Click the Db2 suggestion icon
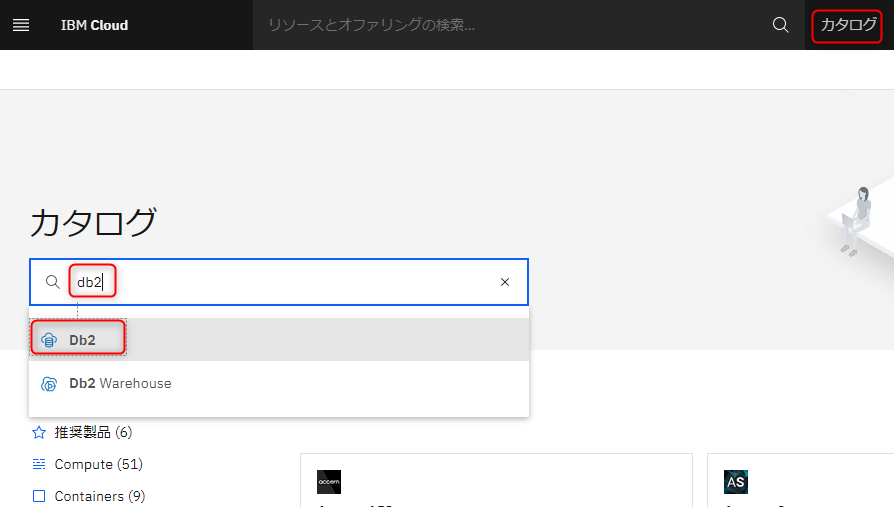The height and width of the screenshot is (507, 894). (x=49, y=340)
